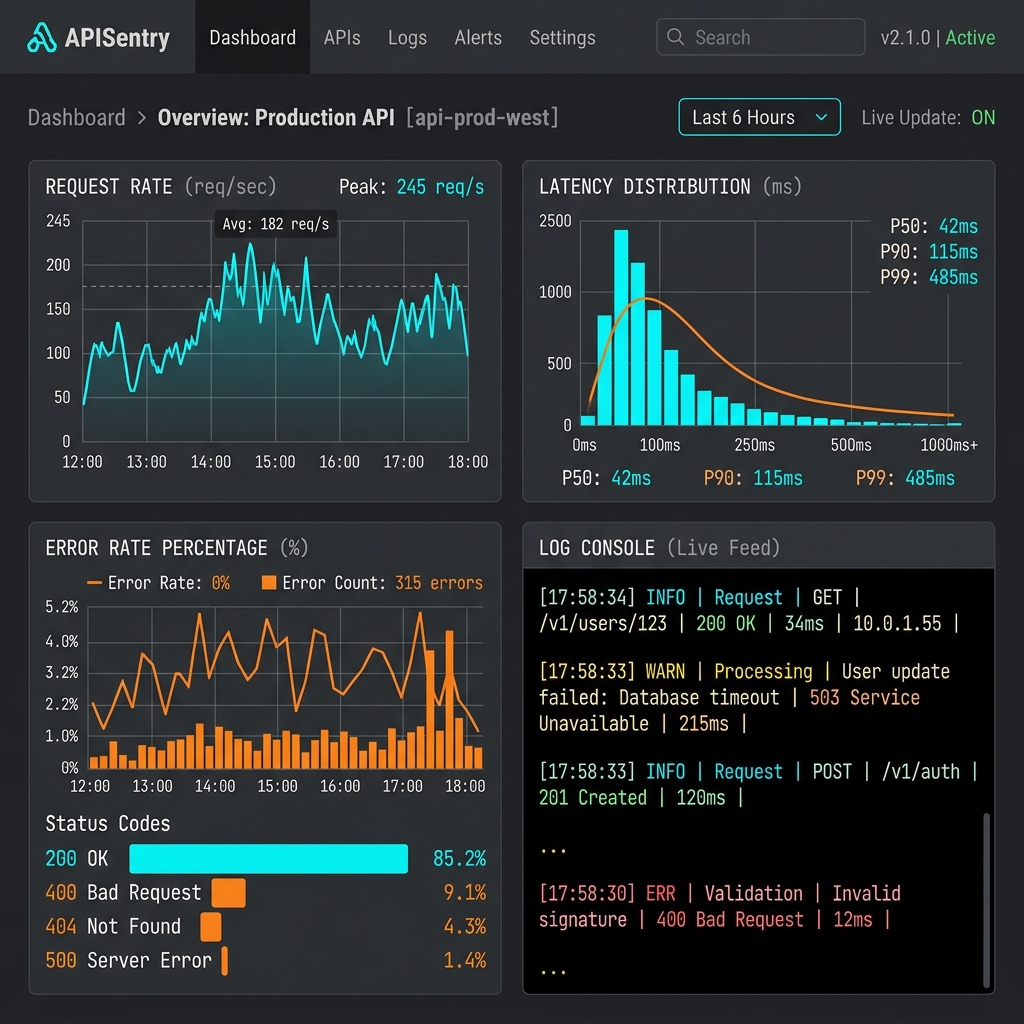
Task: Click the Status Codes heading
Action: click(x=108, y=824)
